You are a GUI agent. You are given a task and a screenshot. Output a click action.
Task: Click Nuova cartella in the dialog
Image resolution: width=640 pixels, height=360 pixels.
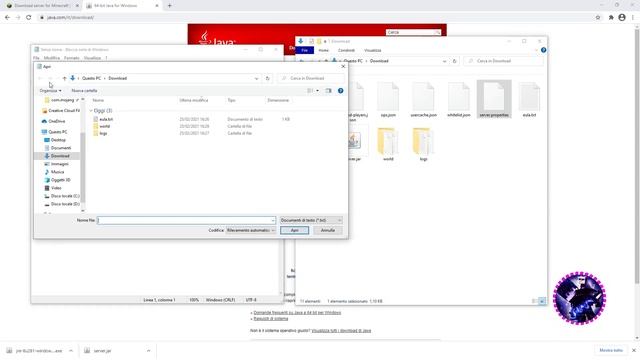tap(84, 91)
